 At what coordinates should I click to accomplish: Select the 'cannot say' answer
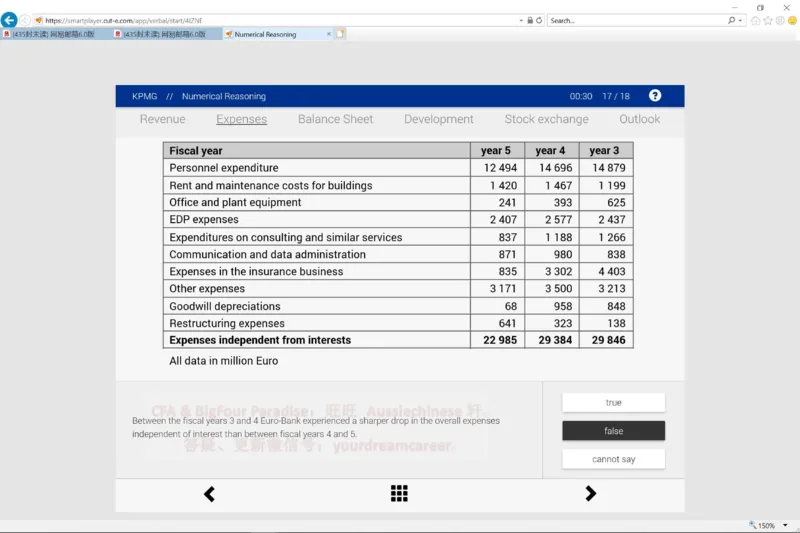(613, 459)
